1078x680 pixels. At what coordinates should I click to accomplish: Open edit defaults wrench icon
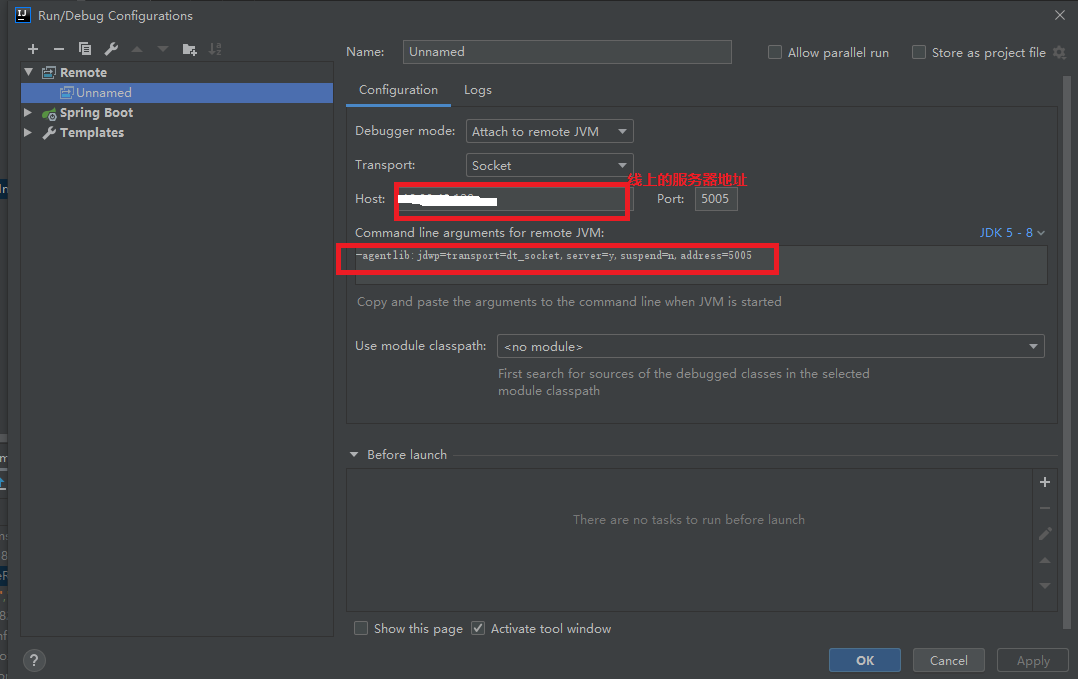[x=111, y=49]
